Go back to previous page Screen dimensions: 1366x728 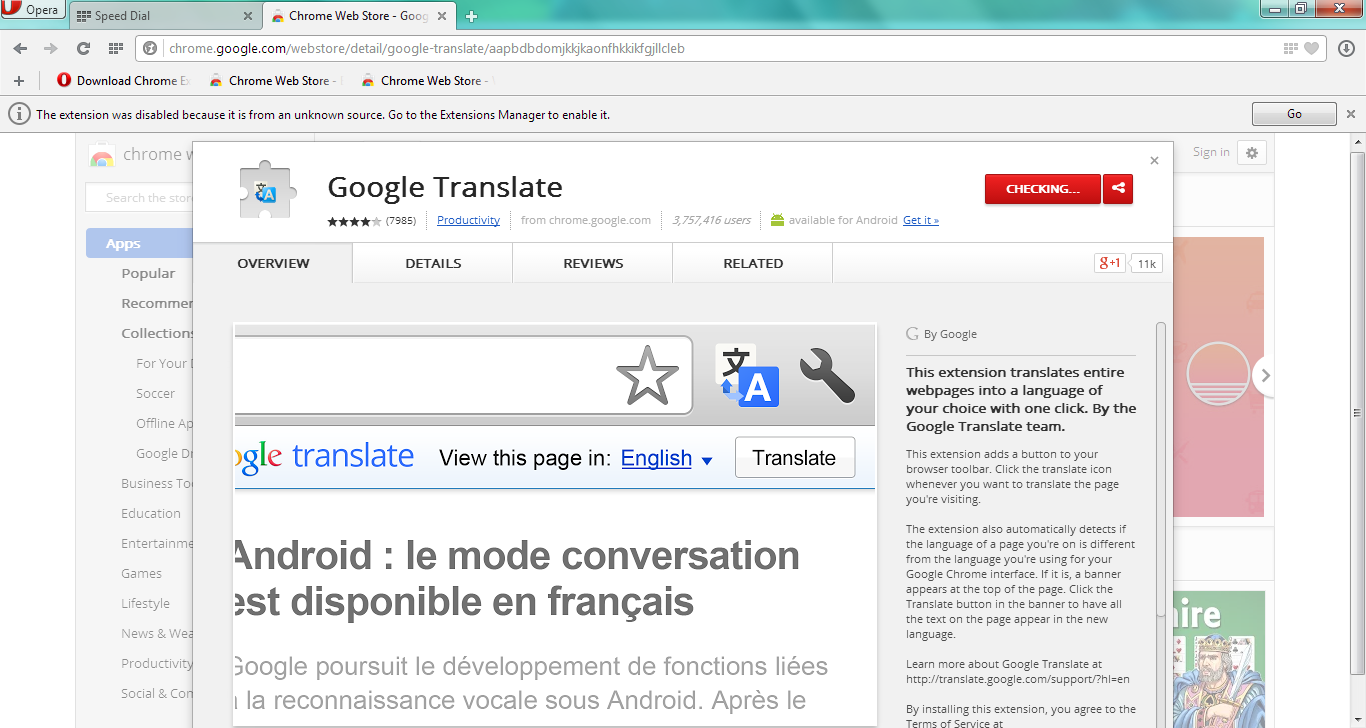click(21, 48)
